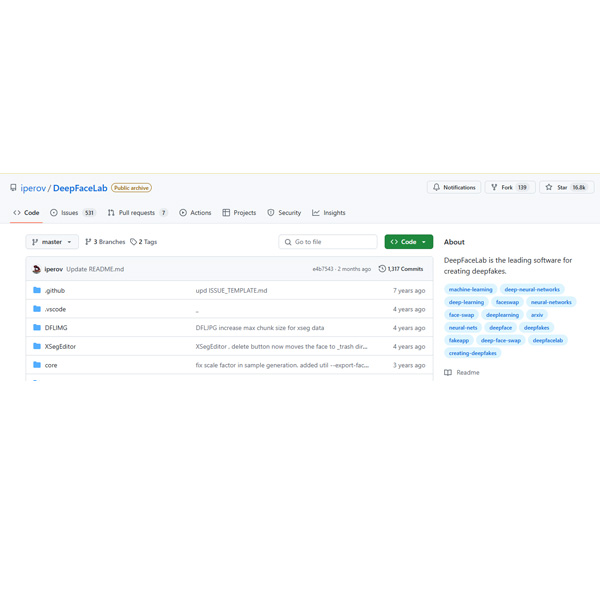Expand the green Code dropdown button
600x600 pixels.
[x=408, y=242]
